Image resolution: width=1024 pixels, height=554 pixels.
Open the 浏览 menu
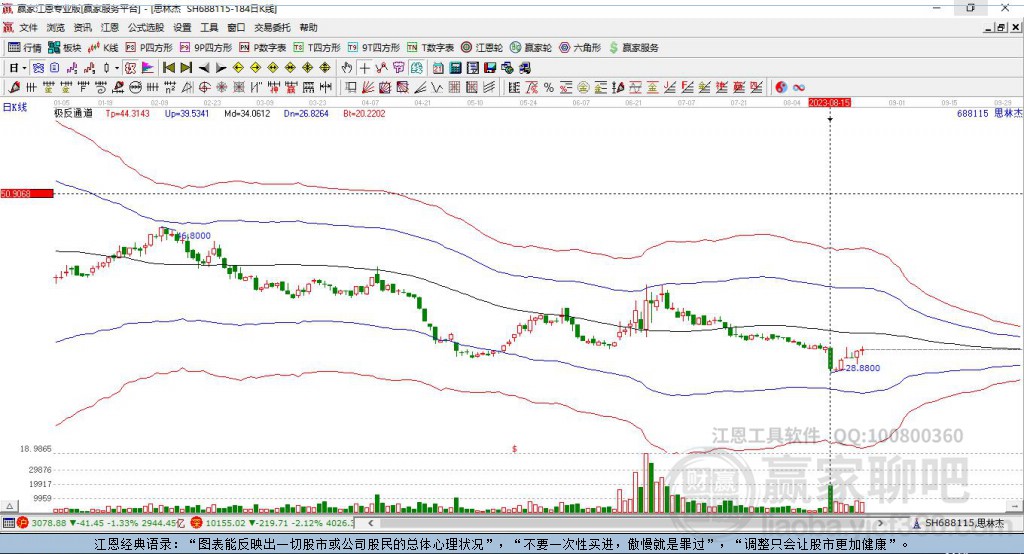(x=56, y=27)
